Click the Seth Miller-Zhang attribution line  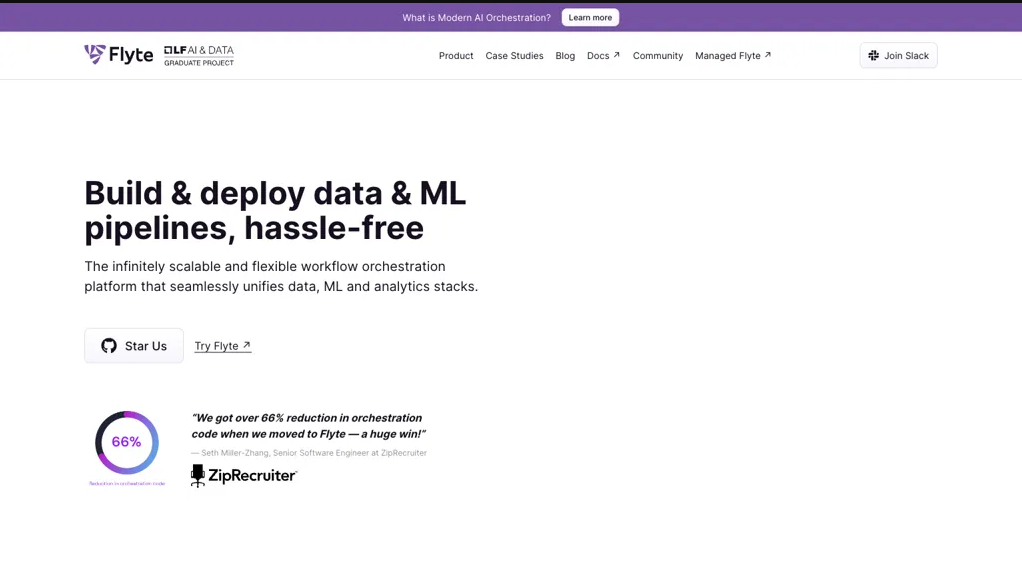point(309,453)
